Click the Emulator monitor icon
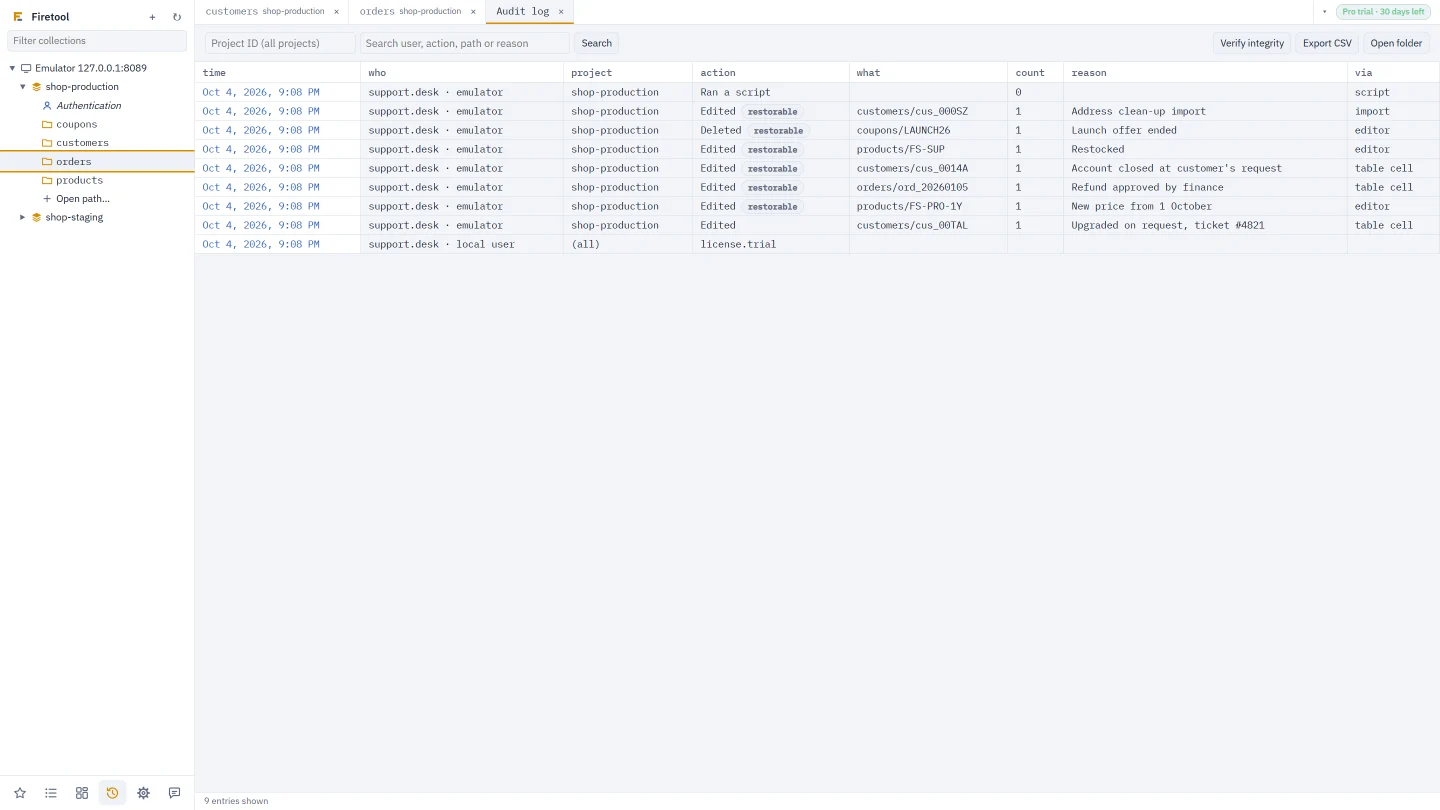 26,69
